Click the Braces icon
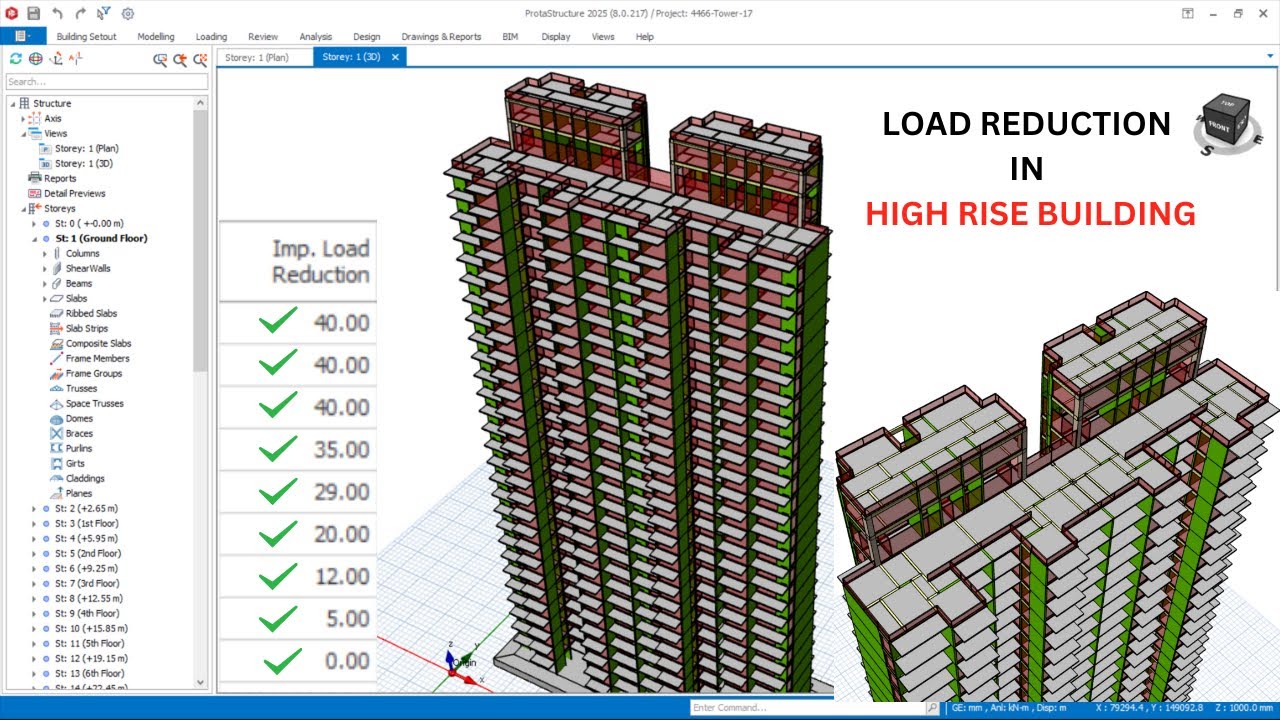Viewport: 1280px width, 720px height. 57,433
